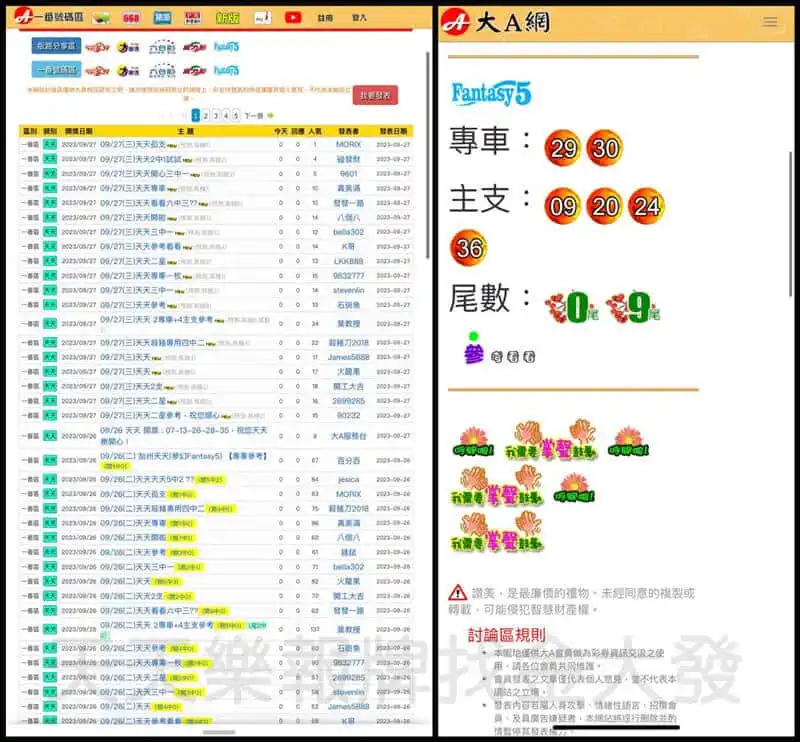Tap the Fantasy 5 logo in right panel

click(x=491, y=95)
